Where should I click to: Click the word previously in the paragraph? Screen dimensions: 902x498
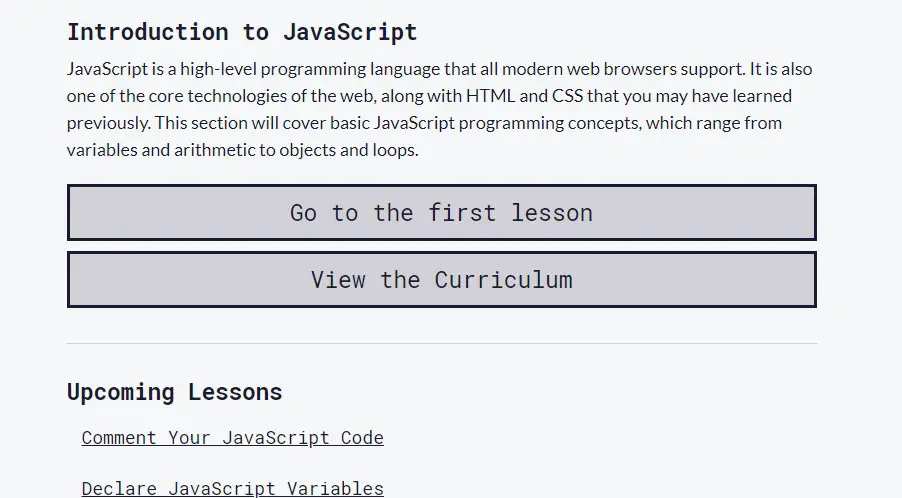pyautogui.click(x=109, y=124)
